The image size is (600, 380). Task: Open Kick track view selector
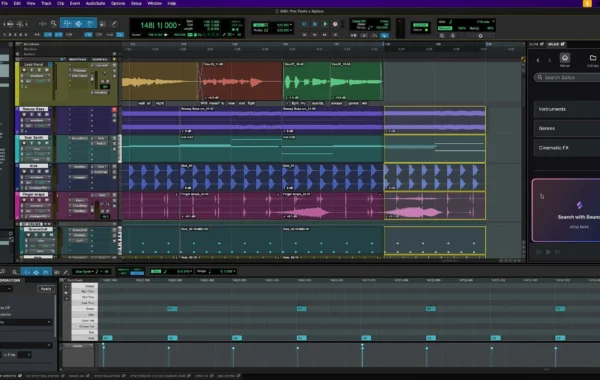pyautogui.click(x=37, y=177)
